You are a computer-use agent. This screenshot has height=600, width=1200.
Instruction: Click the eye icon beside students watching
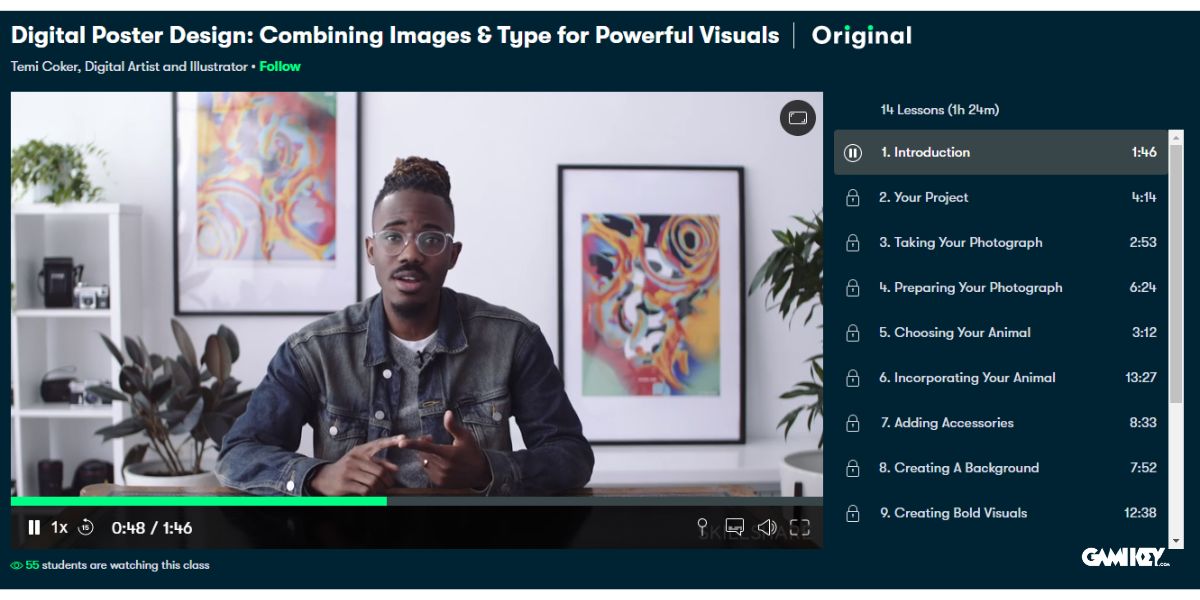pos(16,565)
